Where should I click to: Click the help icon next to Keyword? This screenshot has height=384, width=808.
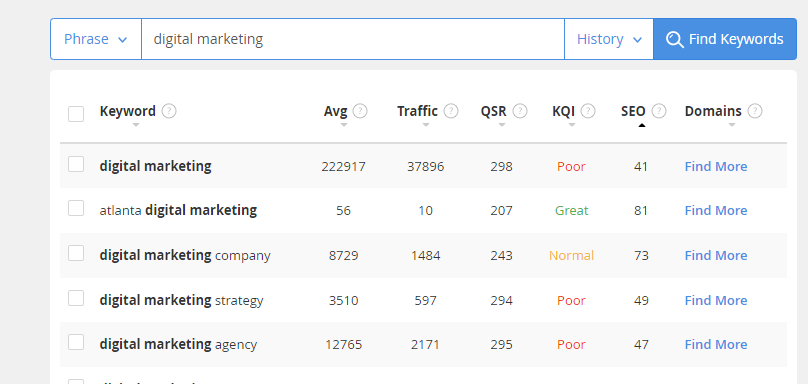tap(169, 111)
